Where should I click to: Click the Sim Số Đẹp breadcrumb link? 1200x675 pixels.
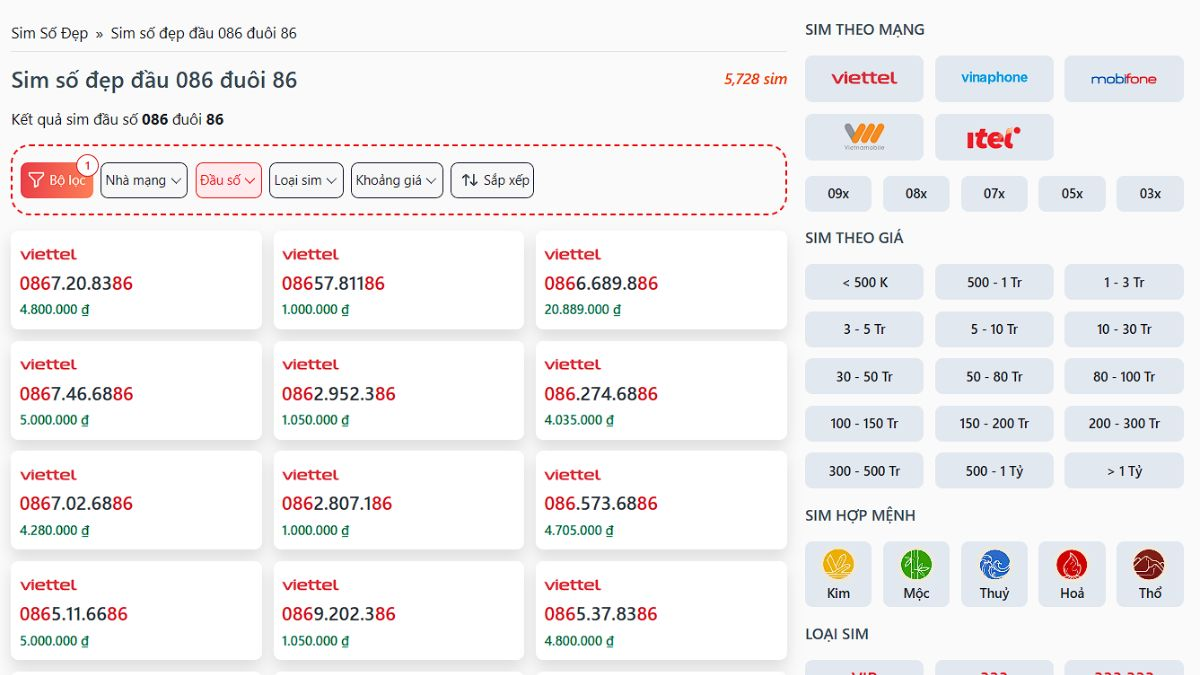(x=50, y=33)
